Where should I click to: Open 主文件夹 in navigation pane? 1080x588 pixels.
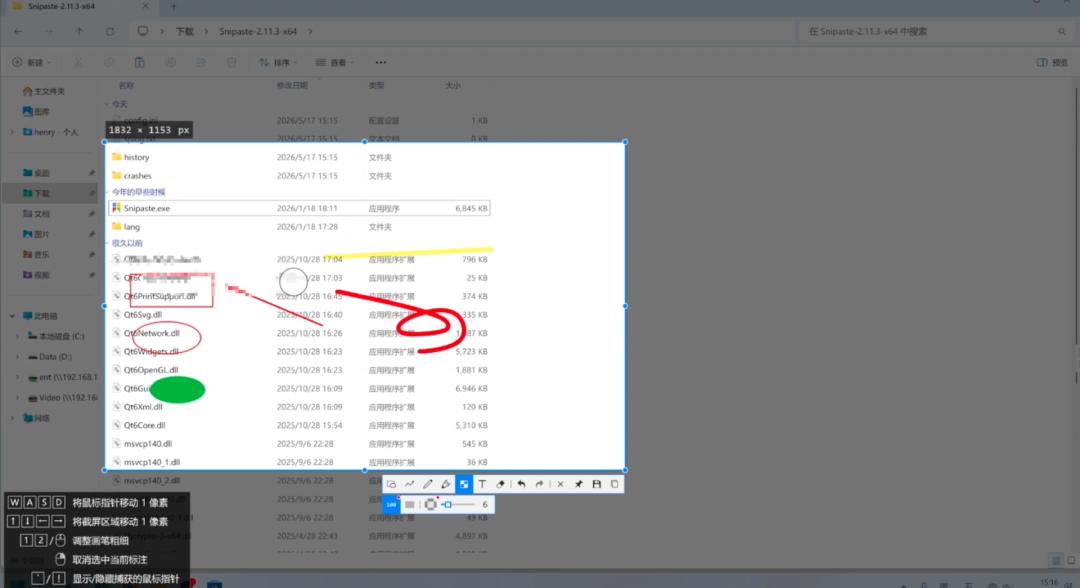tap(43, 91)
